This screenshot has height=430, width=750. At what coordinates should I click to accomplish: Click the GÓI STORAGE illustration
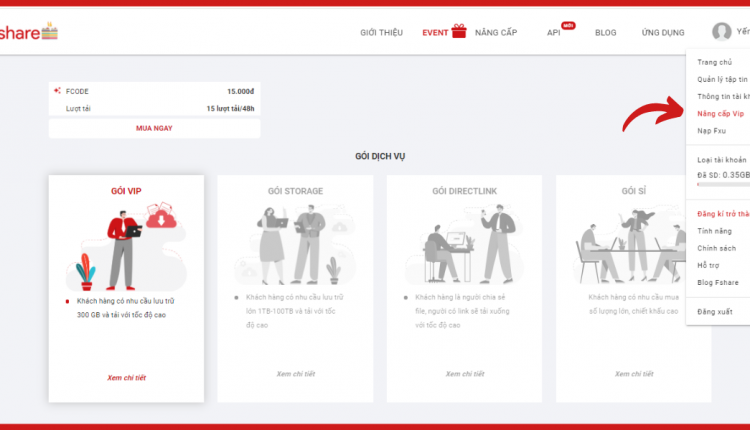295,244
